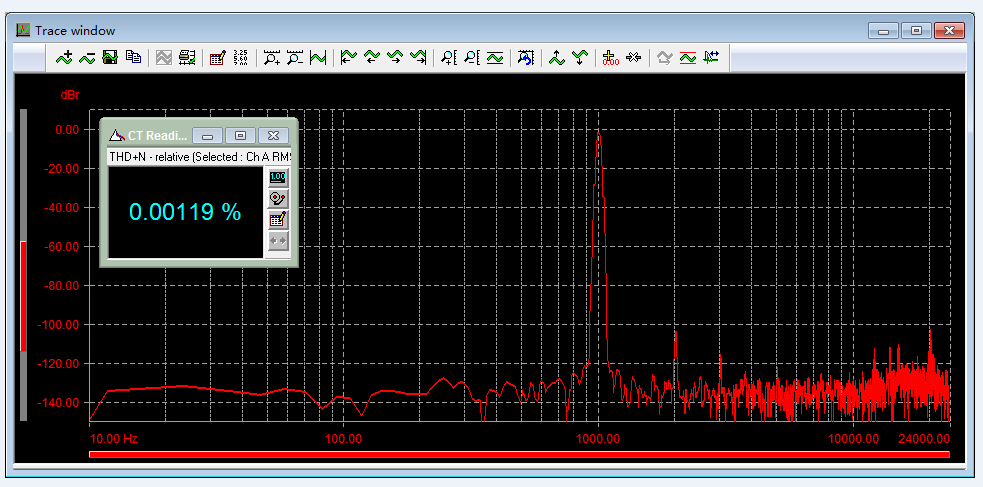The width and height of the screenshot is (983, 487).
Task: Zoom in vertically with magnifier plus bracket icon
Action: pyautogui.click(x=449, y=58)
